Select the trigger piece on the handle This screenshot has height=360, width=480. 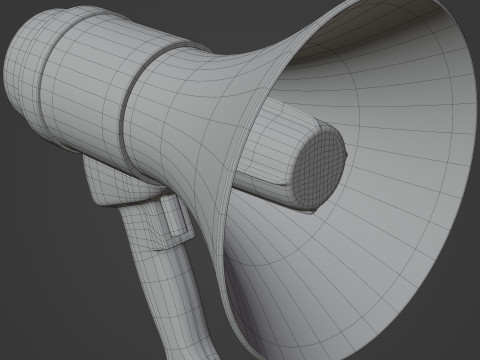[174, 215]
